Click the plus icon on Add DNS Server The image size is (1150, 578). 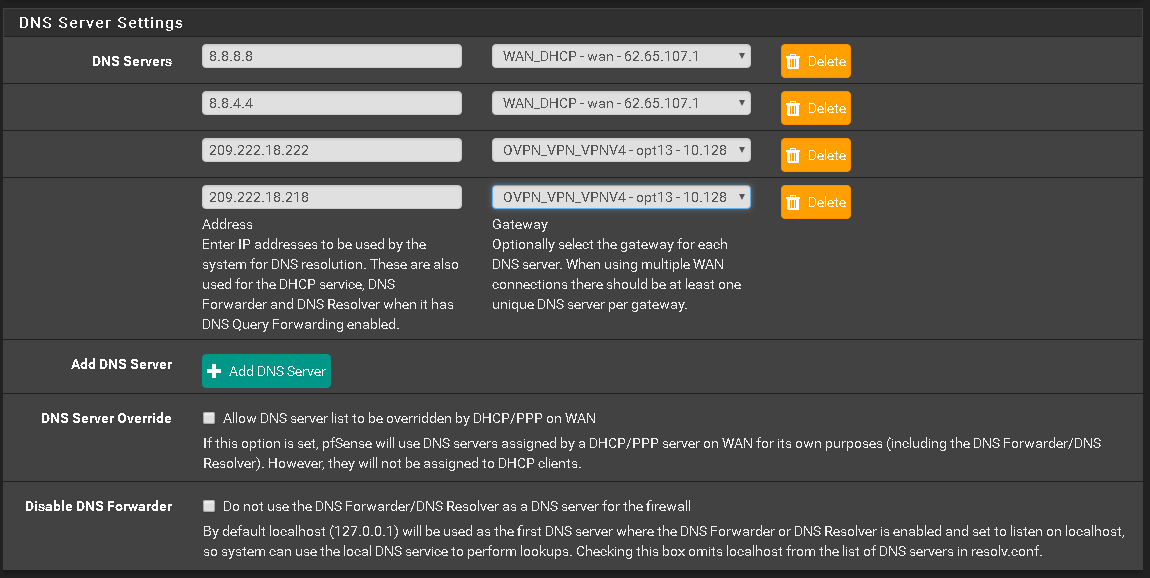click(x=214, y=371)
